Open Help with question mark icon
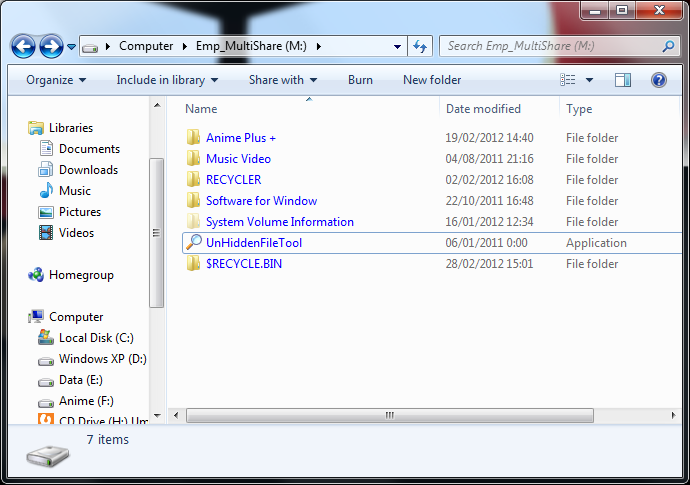The height and width of the screenshot is (485, 690). [x=659, y=80]
